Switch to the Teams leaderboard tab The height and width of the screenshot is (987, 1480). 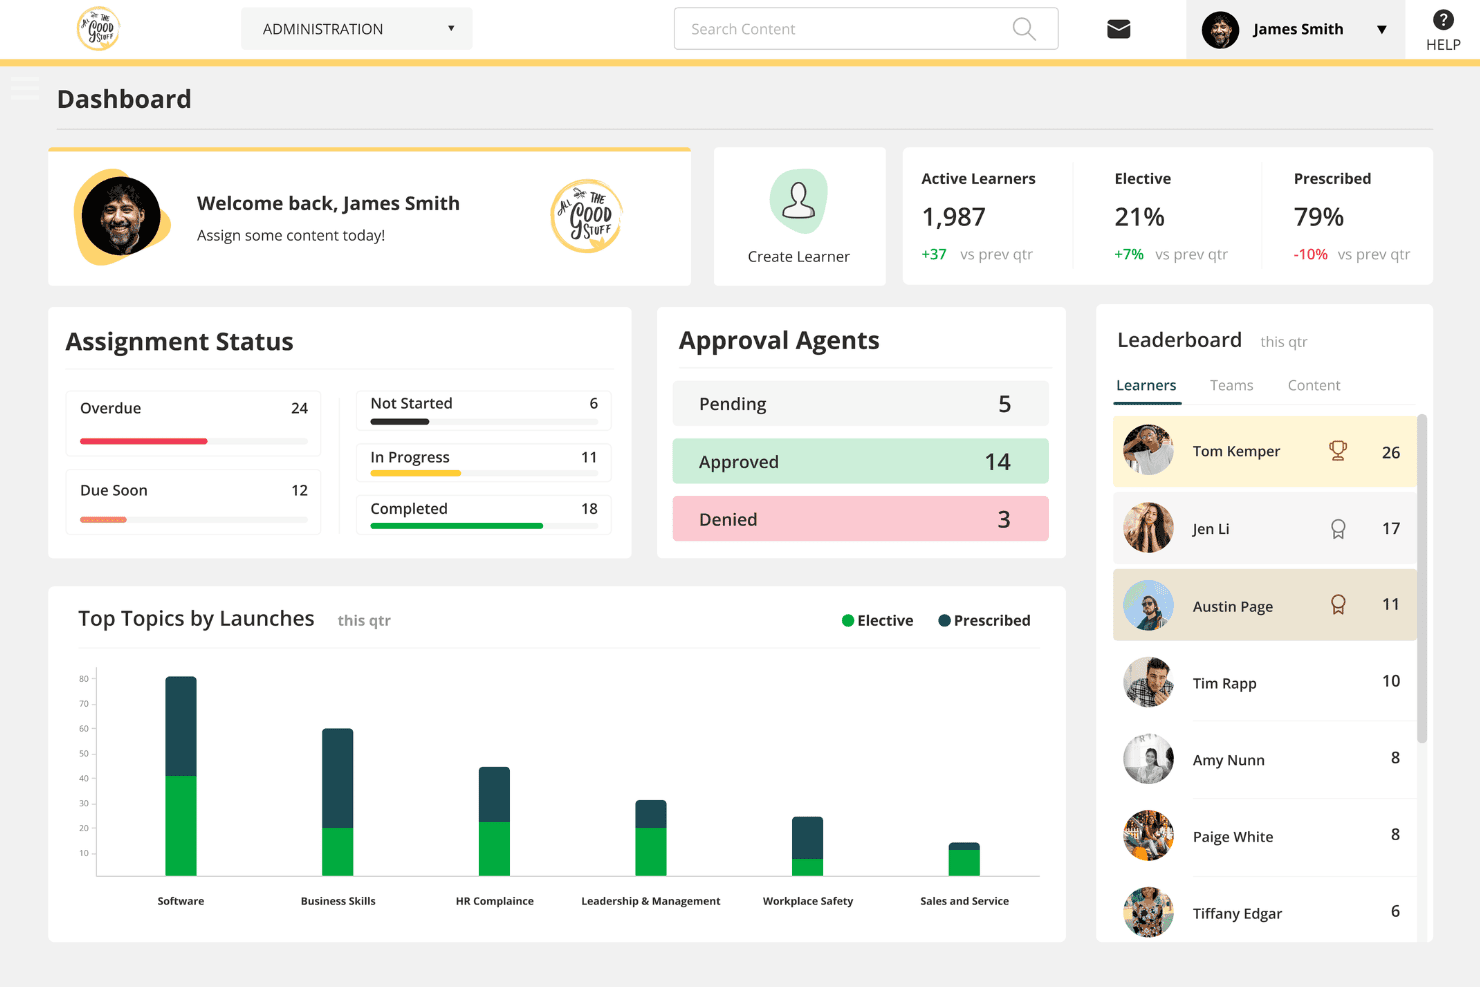[x=1231, y=386]
